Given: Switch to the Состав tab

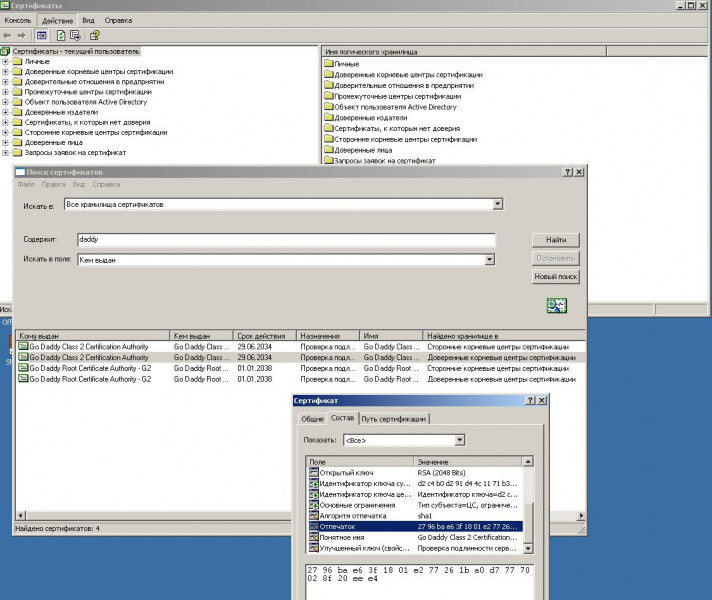Looking at the screenshot, I should click(342, 418).
